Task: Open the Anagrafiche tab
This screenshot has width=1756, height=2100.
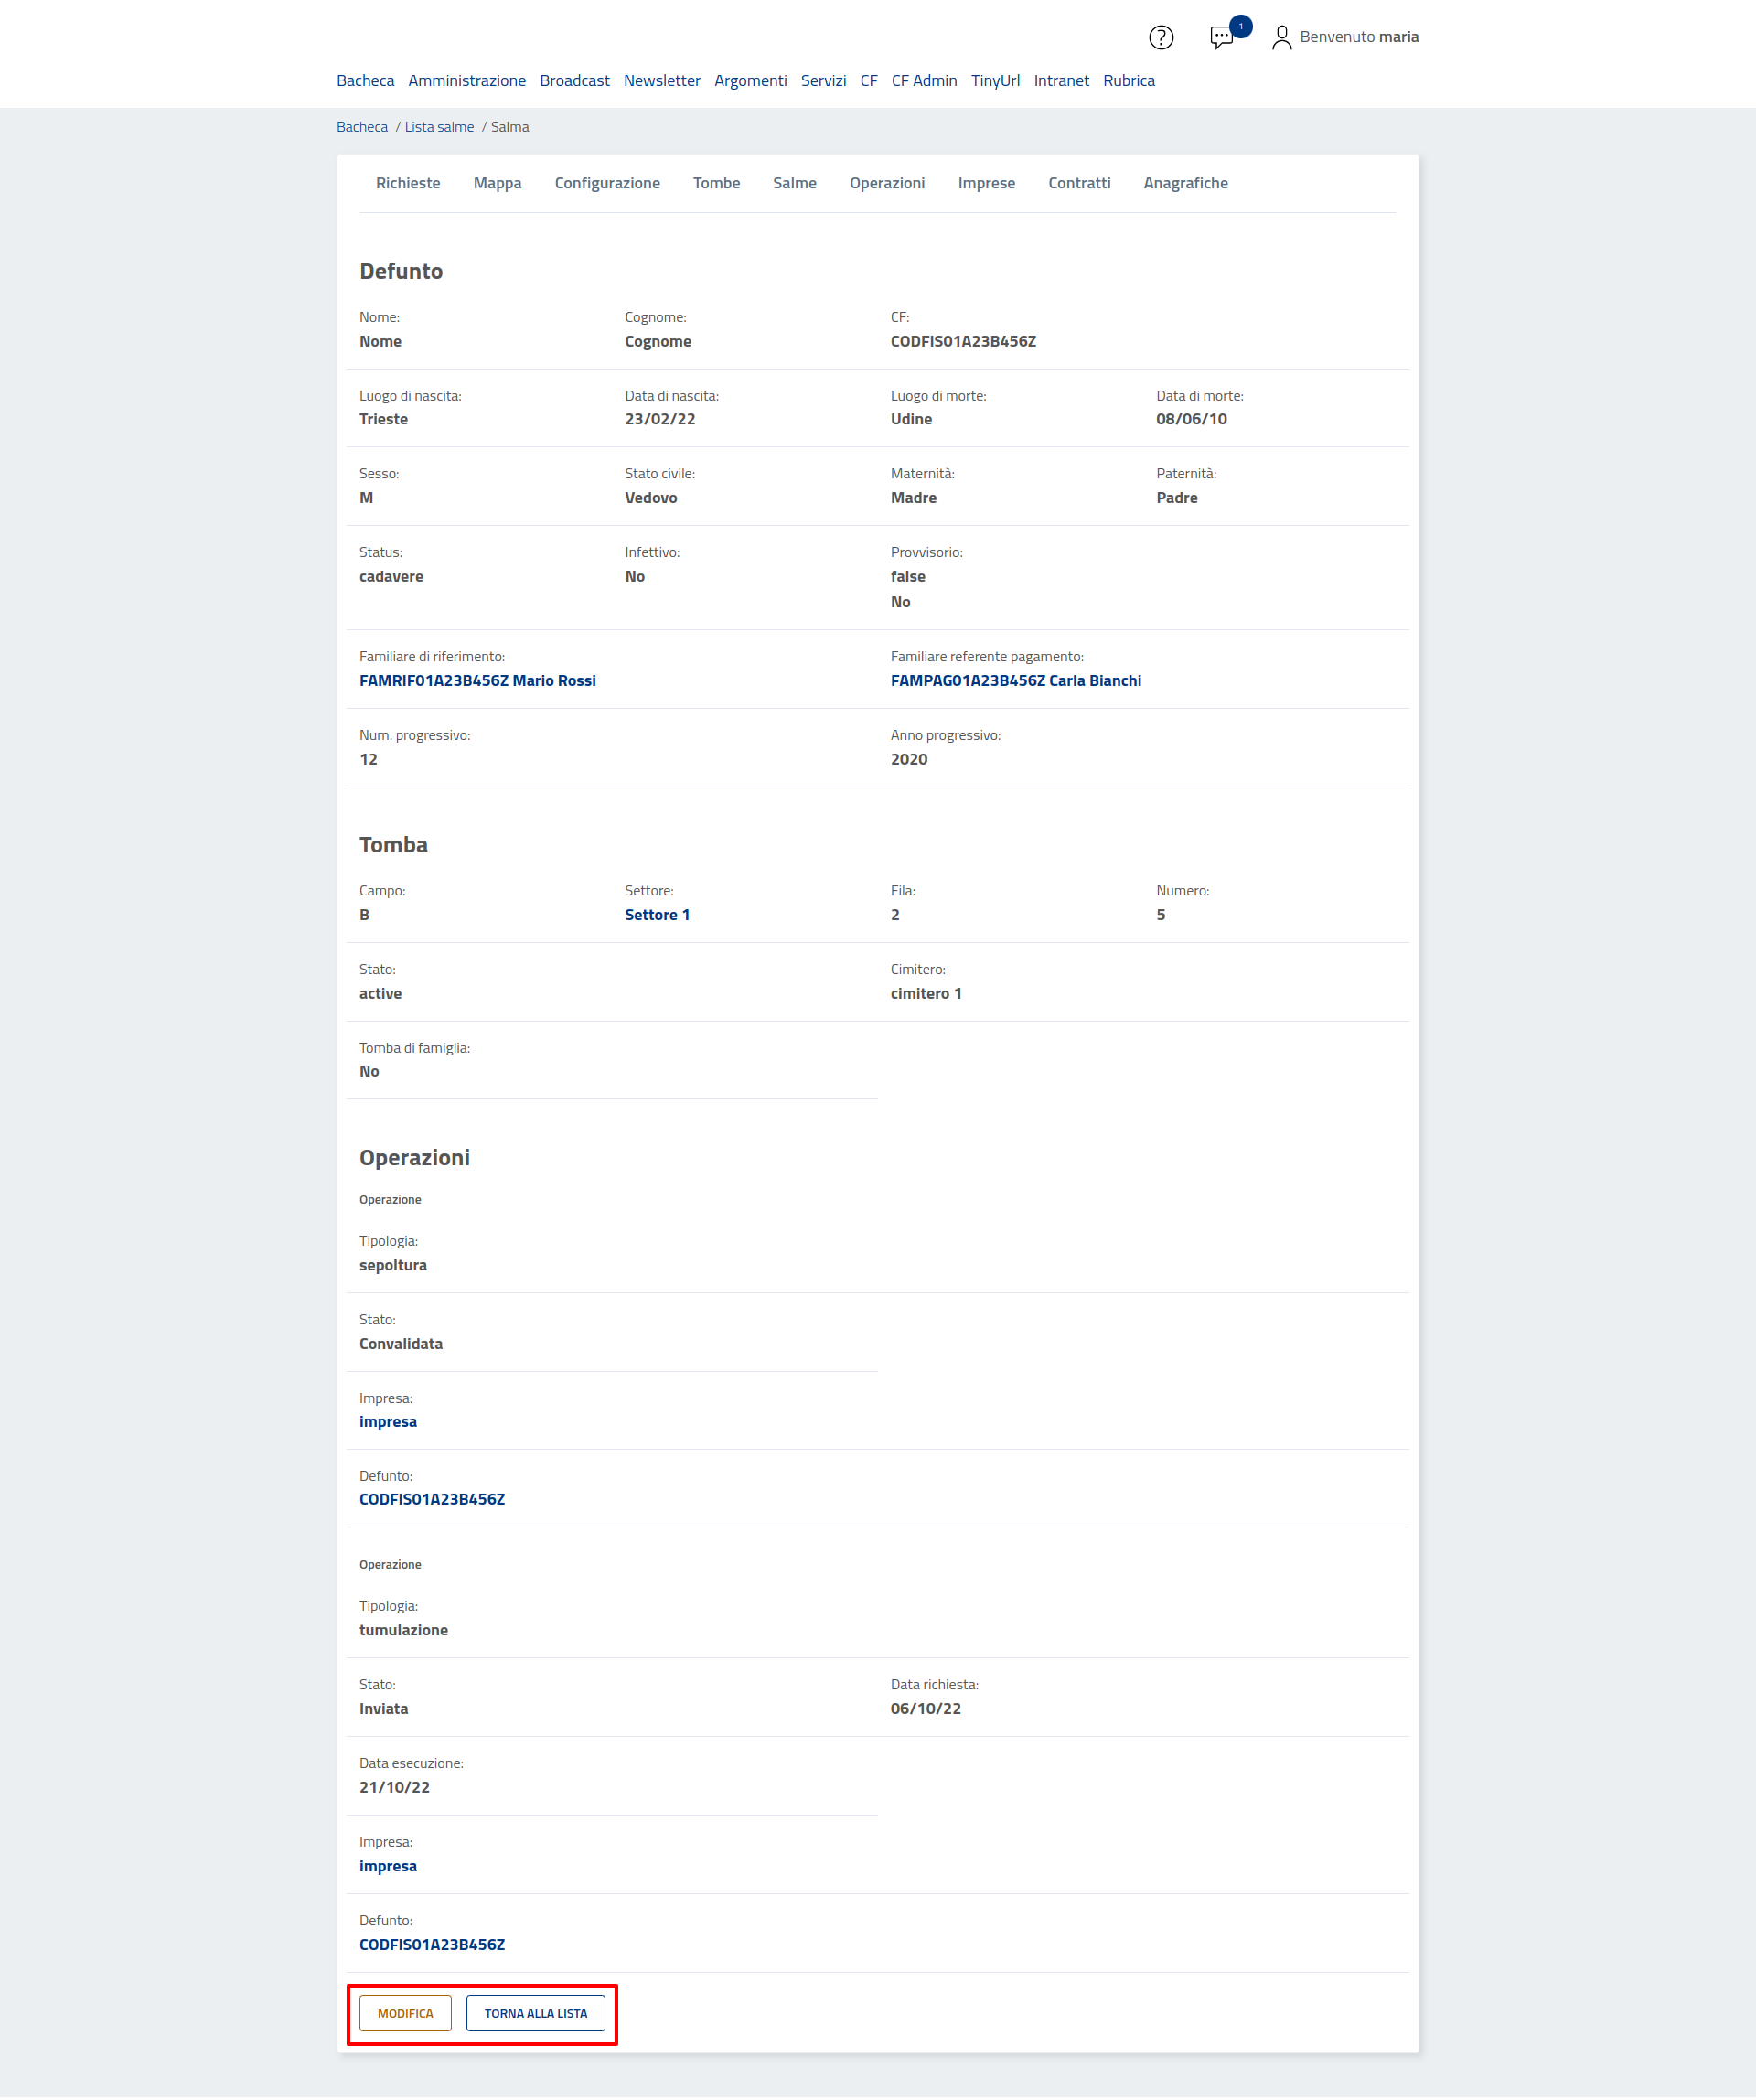Action: click(1185, 183)
